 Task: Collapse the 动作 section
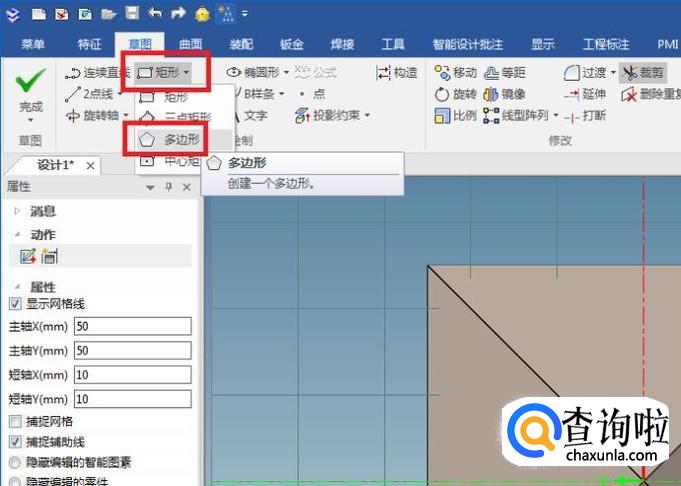pos(17,235)
